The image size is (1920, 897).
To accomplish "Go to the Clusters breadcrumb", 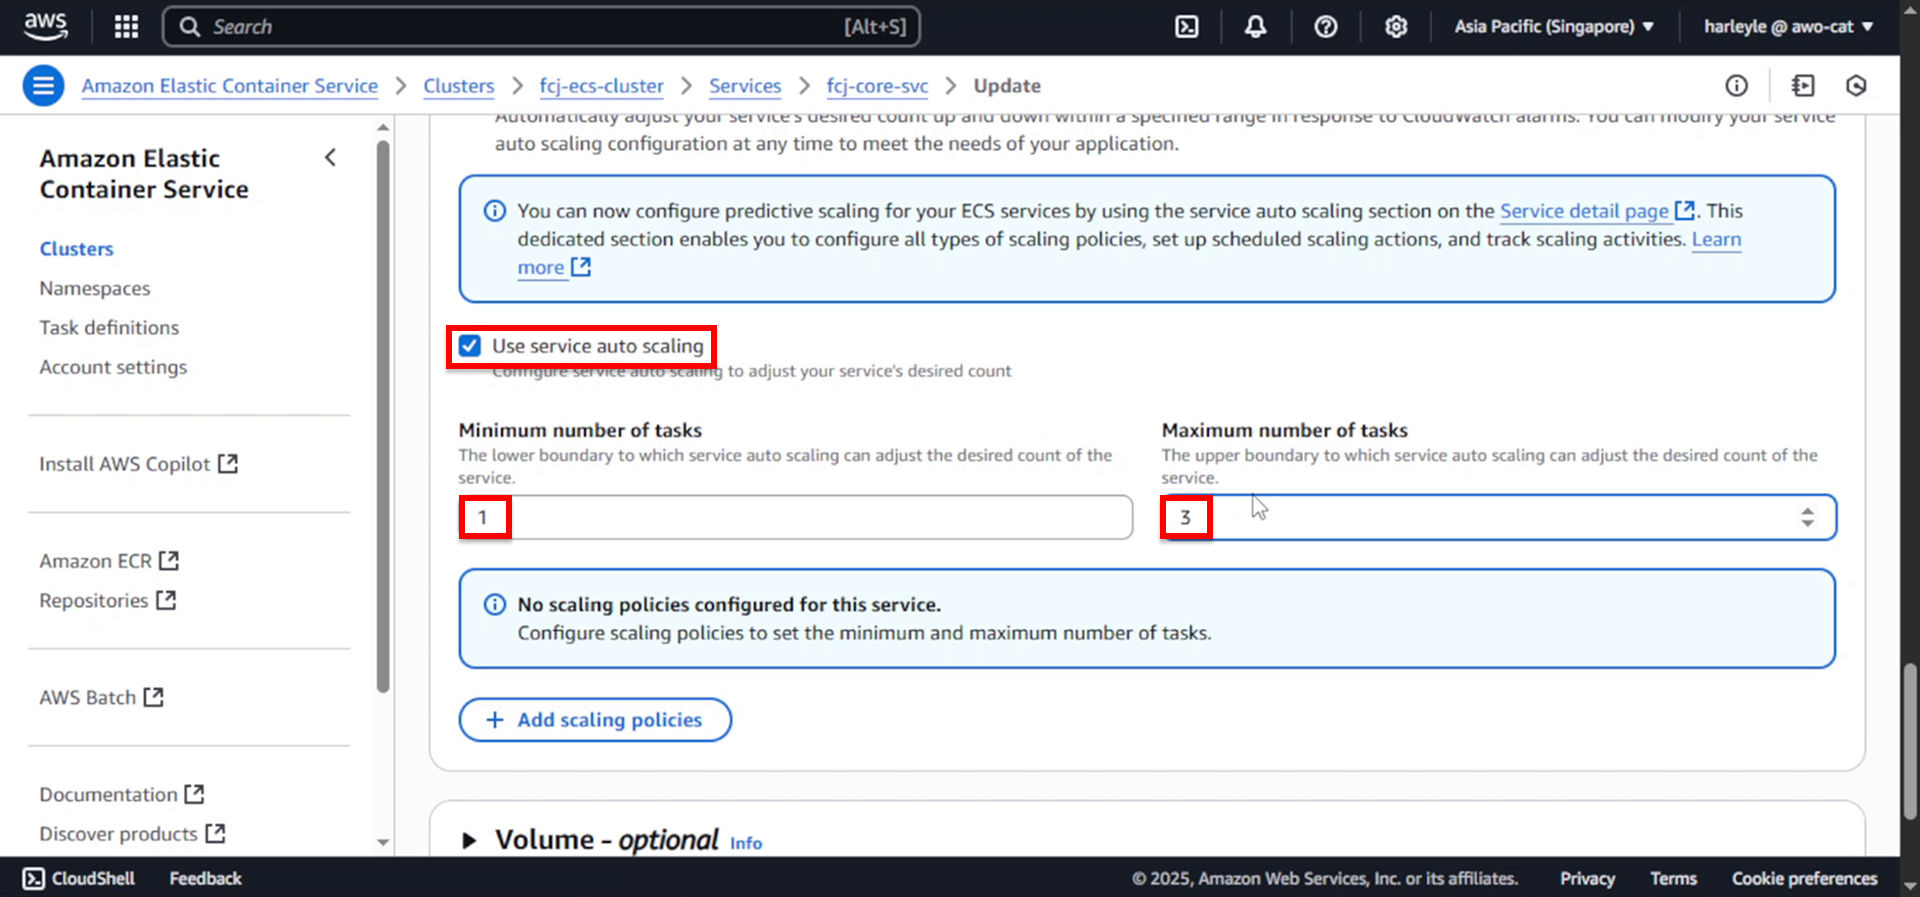I will [x=459, y=86].
